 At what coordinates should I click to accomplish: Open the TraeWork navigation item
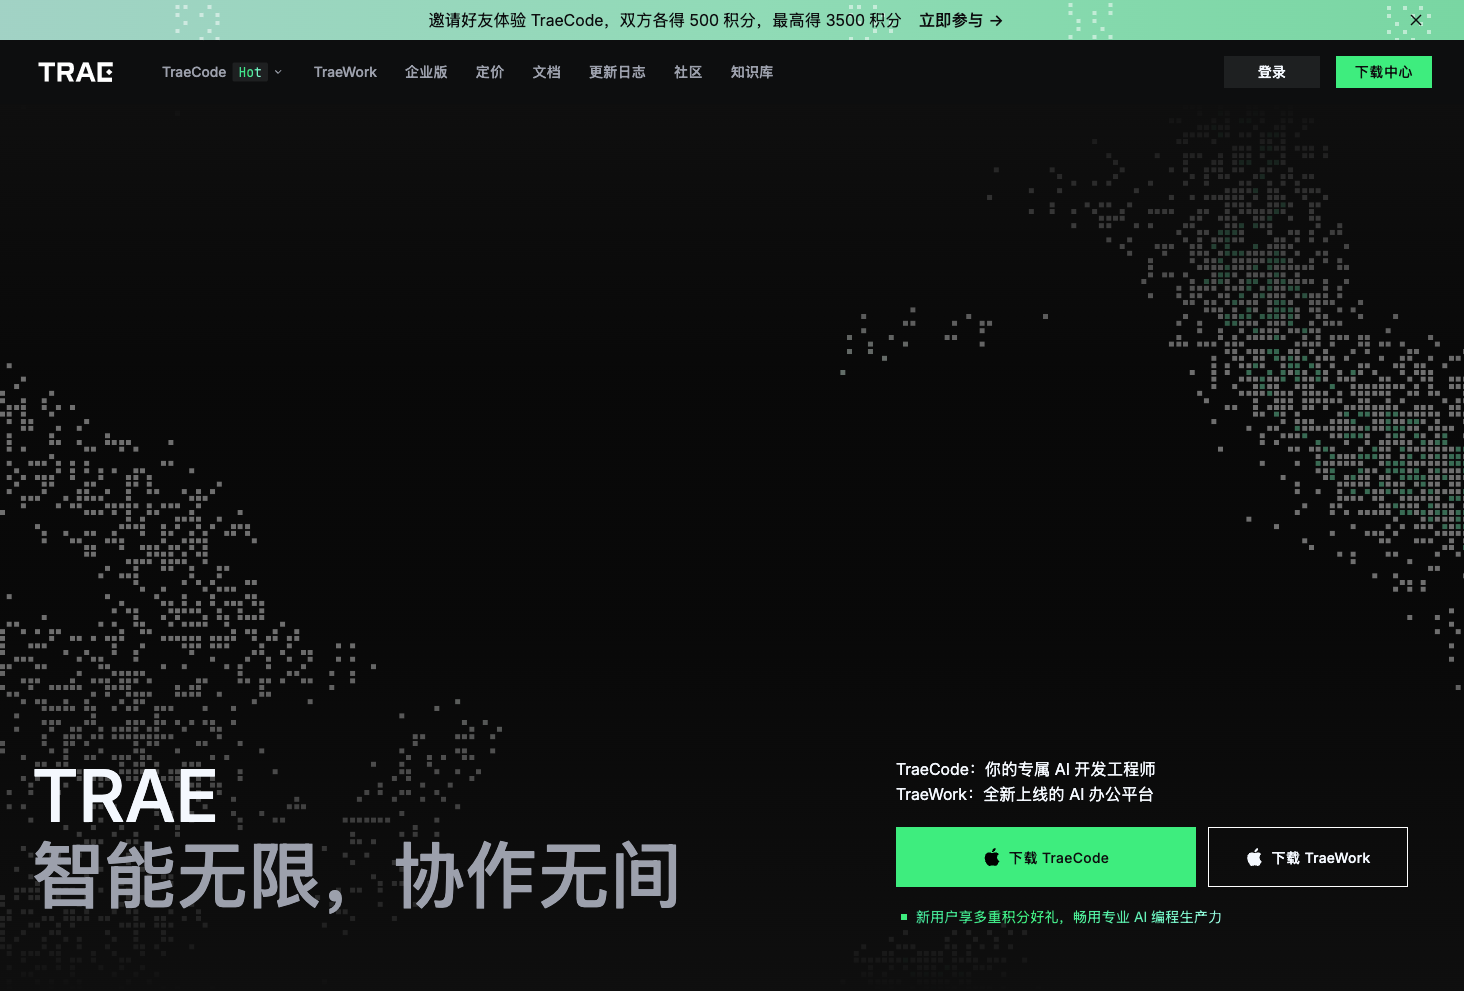point(345,72)
